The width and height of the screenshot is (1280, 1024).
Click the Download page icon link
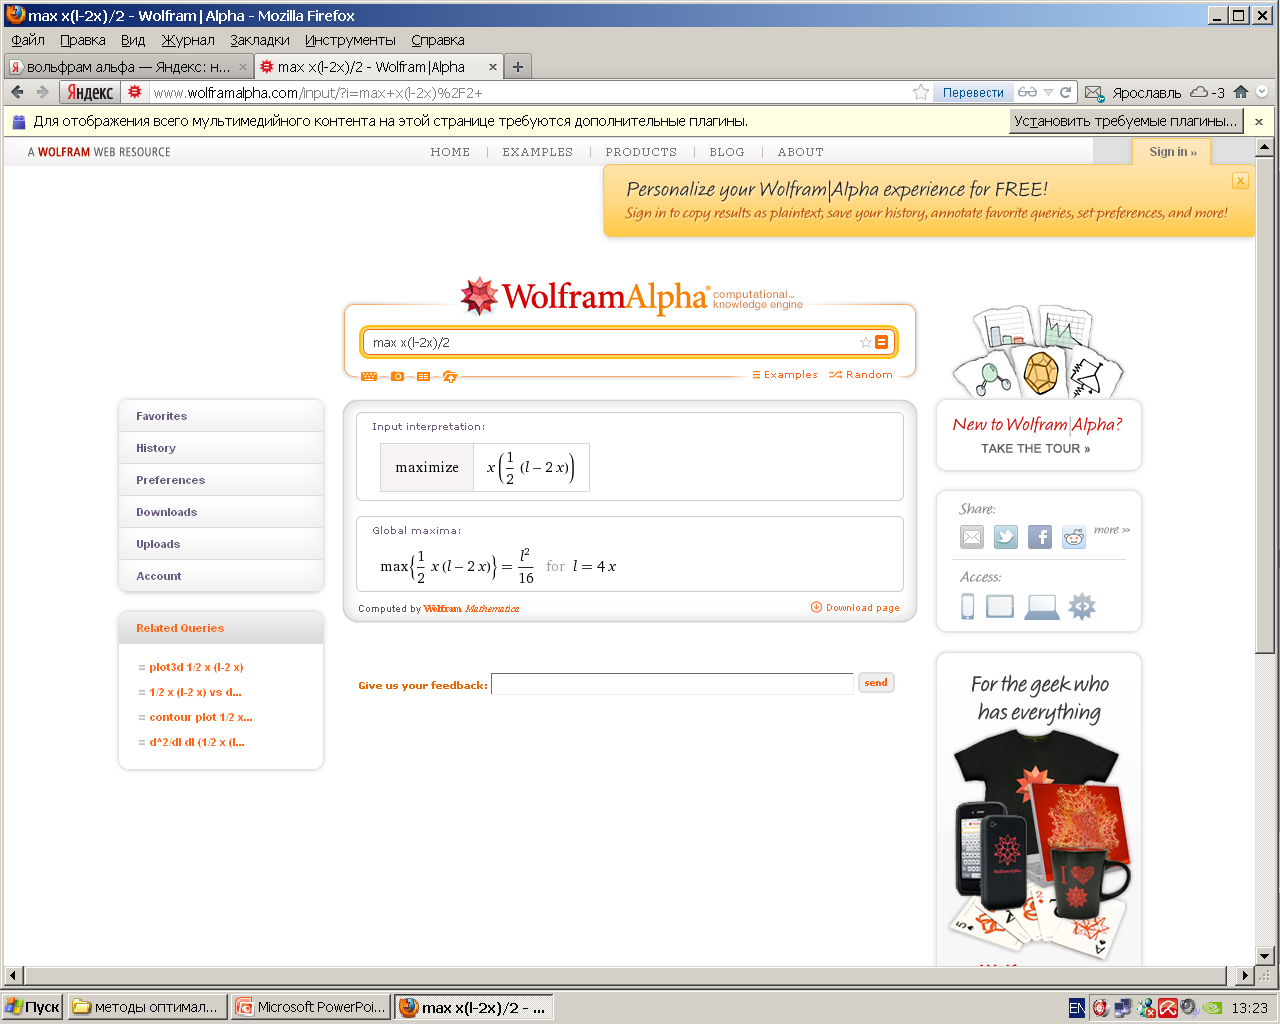click(x=855, y=607)
